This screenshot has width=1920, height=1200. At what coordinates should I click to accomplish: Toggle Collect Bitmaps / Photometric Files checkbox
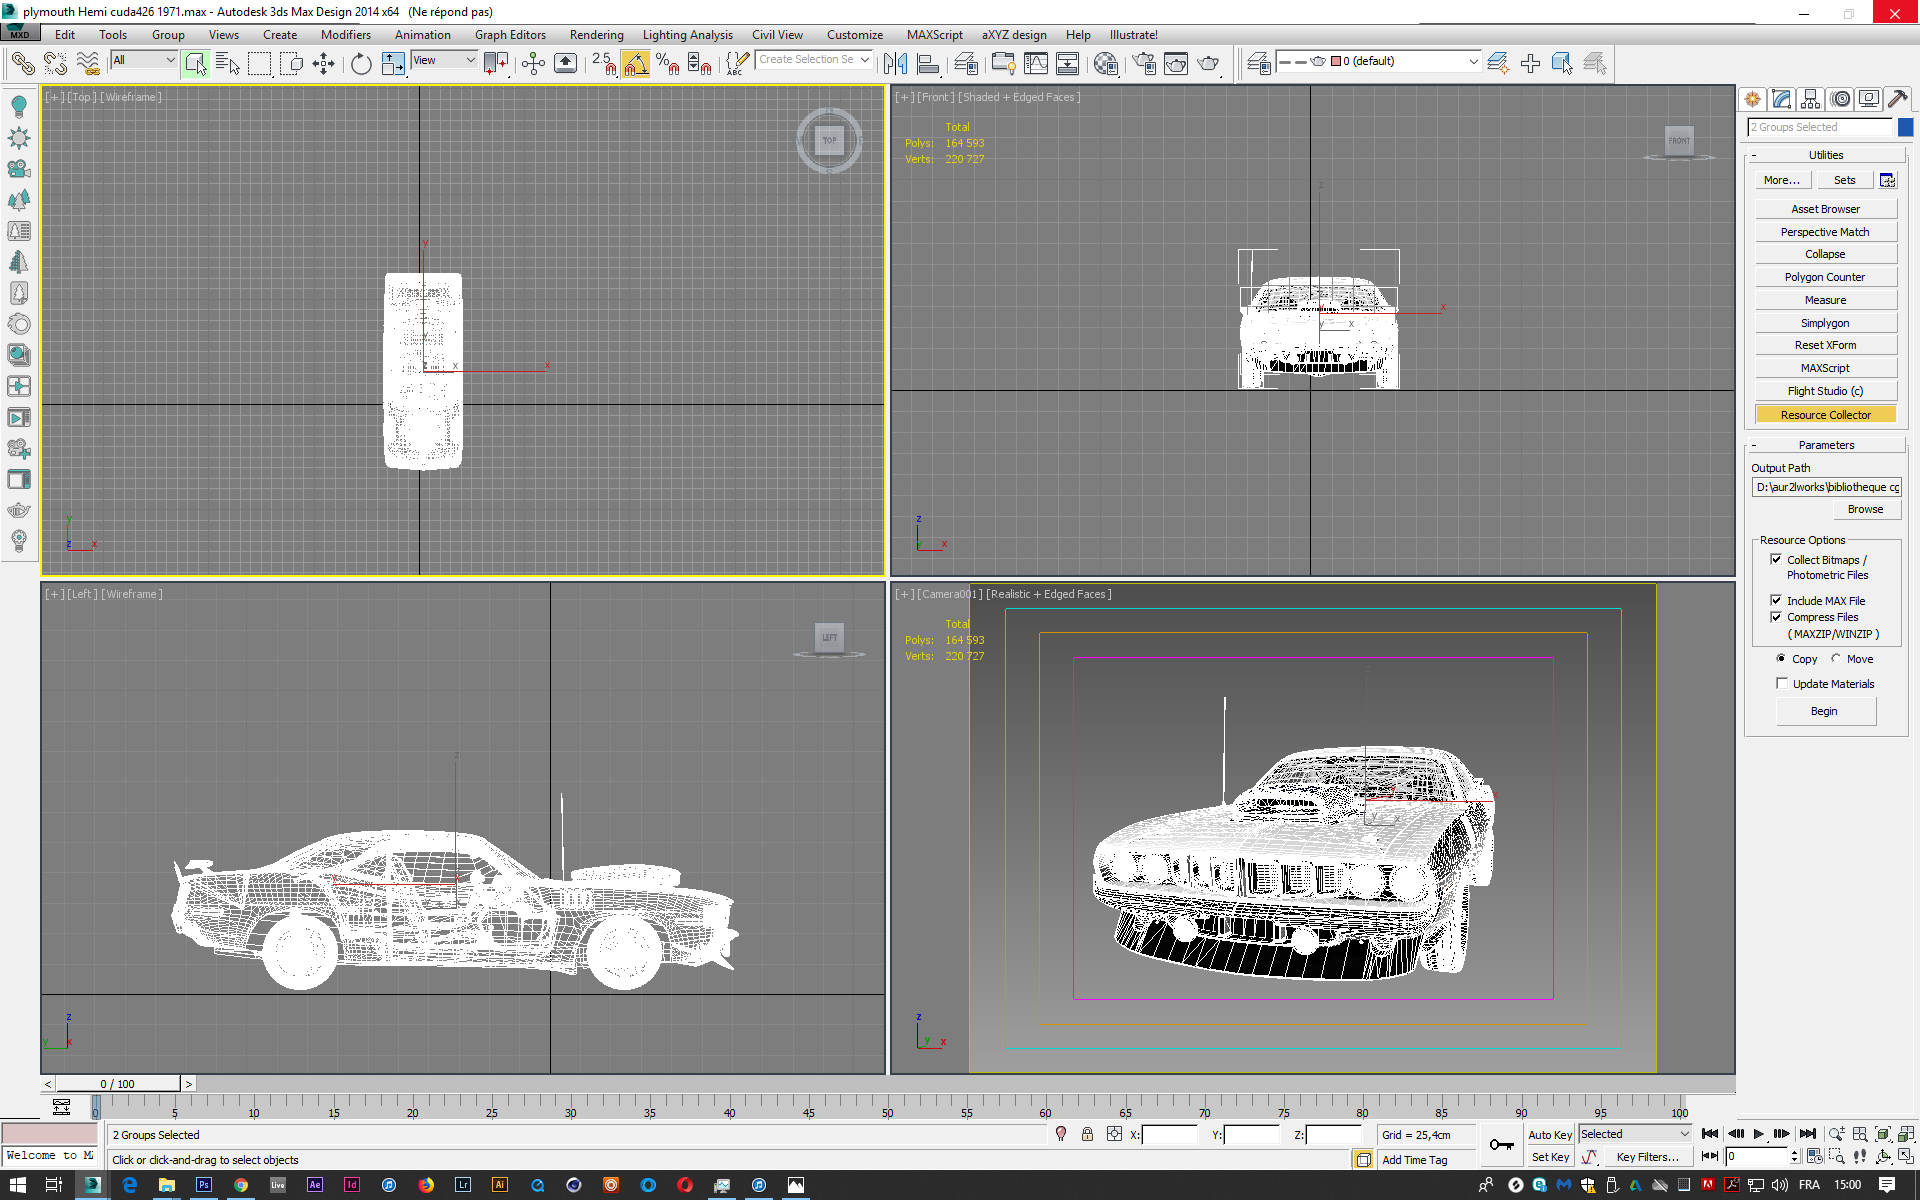[1776, 560]
